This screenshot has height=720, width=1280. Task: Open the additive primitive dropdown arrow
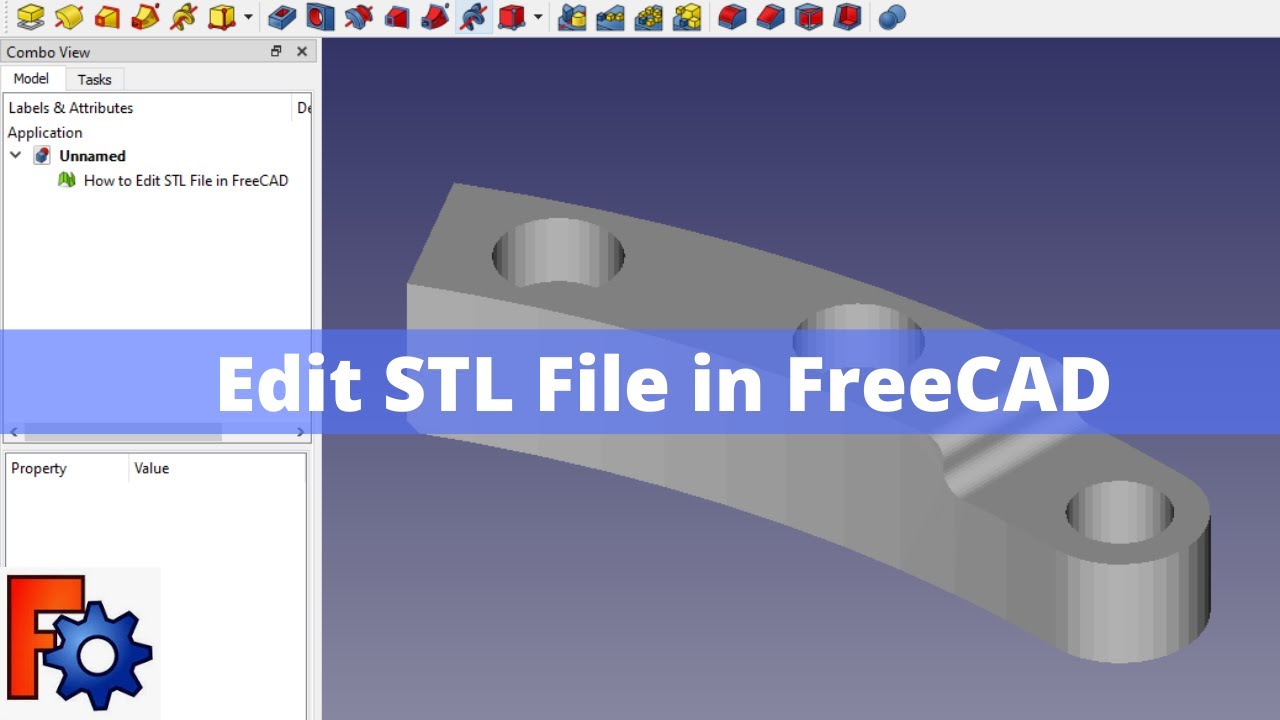tap(248, 17)
